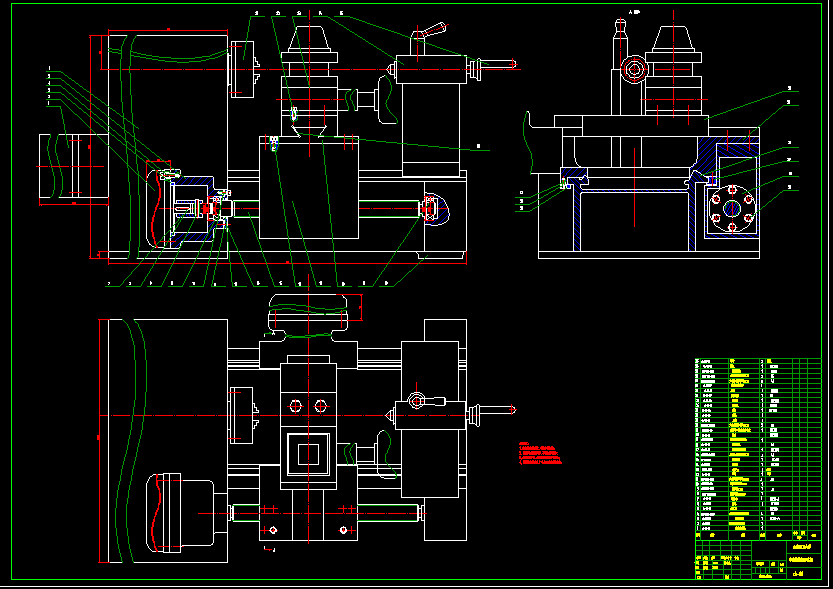The image size is (833, 589).
Task: Click the left red bolt circle above tool post
Action: (294, 405)
